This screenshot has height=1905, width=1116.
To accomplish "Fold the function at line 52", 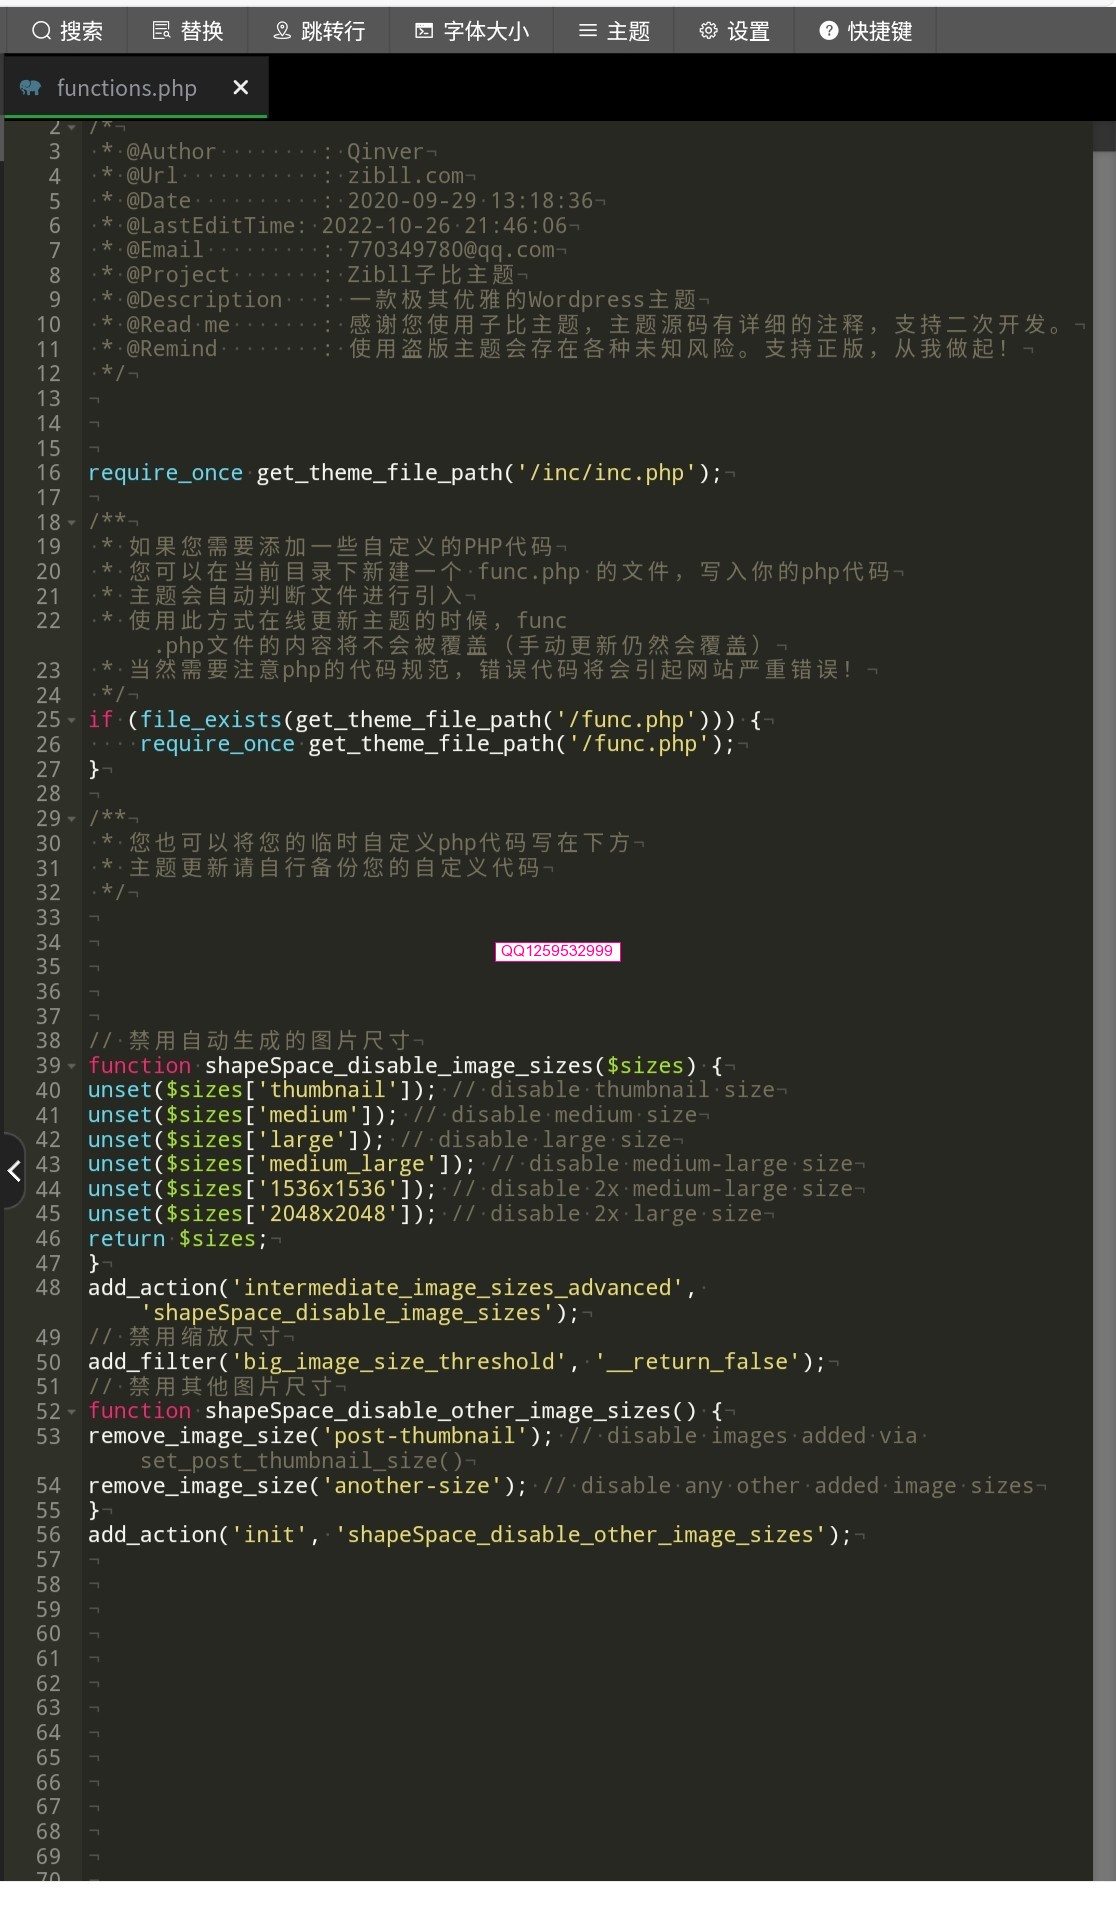I will (x=71, y=1412).
